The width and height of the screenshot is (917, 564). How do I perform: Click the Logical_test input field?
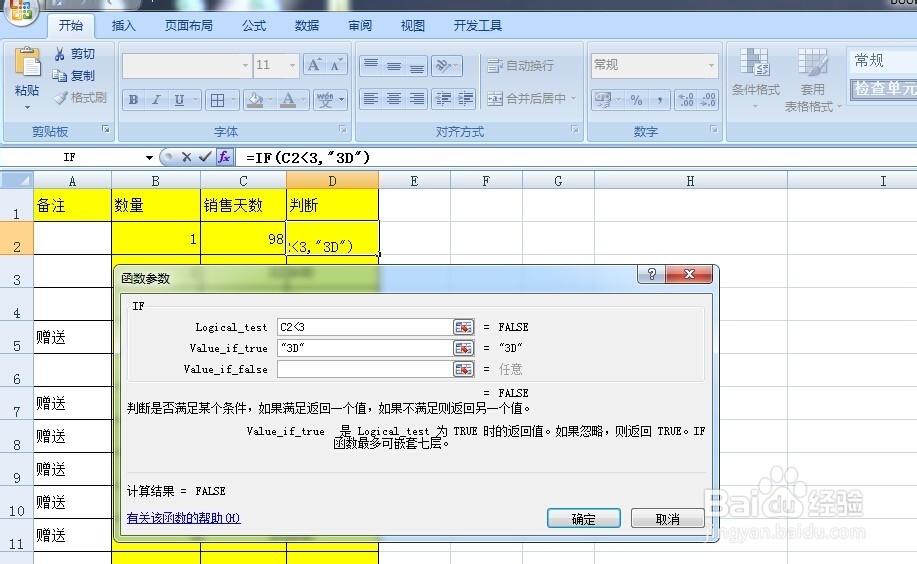point(365,327)
